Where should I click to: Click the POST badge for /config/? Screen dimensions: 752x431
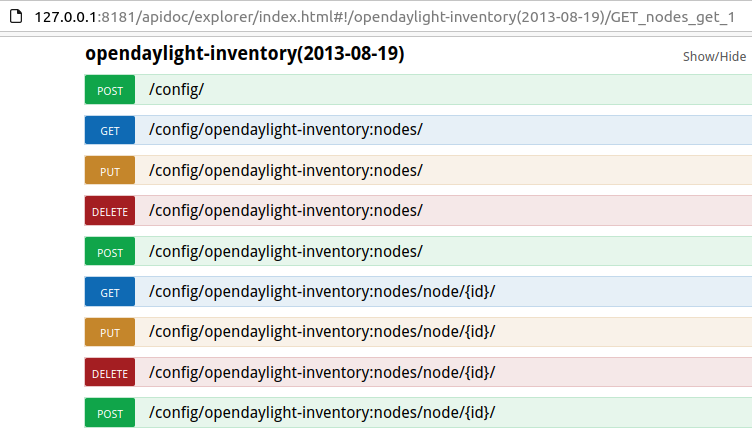(110, 91)
